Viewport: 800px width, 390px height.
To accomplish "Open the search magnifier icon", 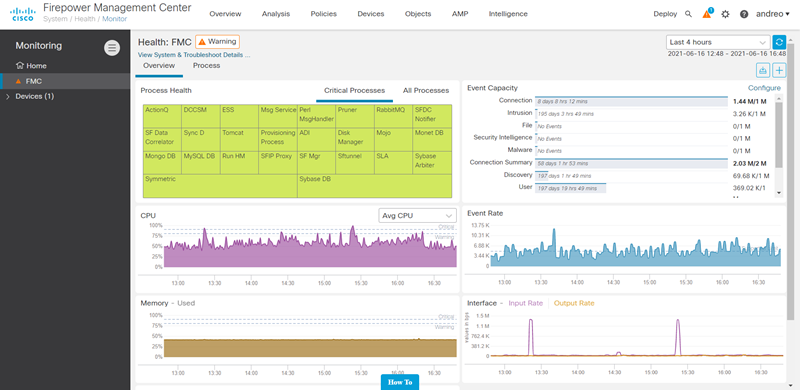I will pyautogui.click(x=688, y=14).
